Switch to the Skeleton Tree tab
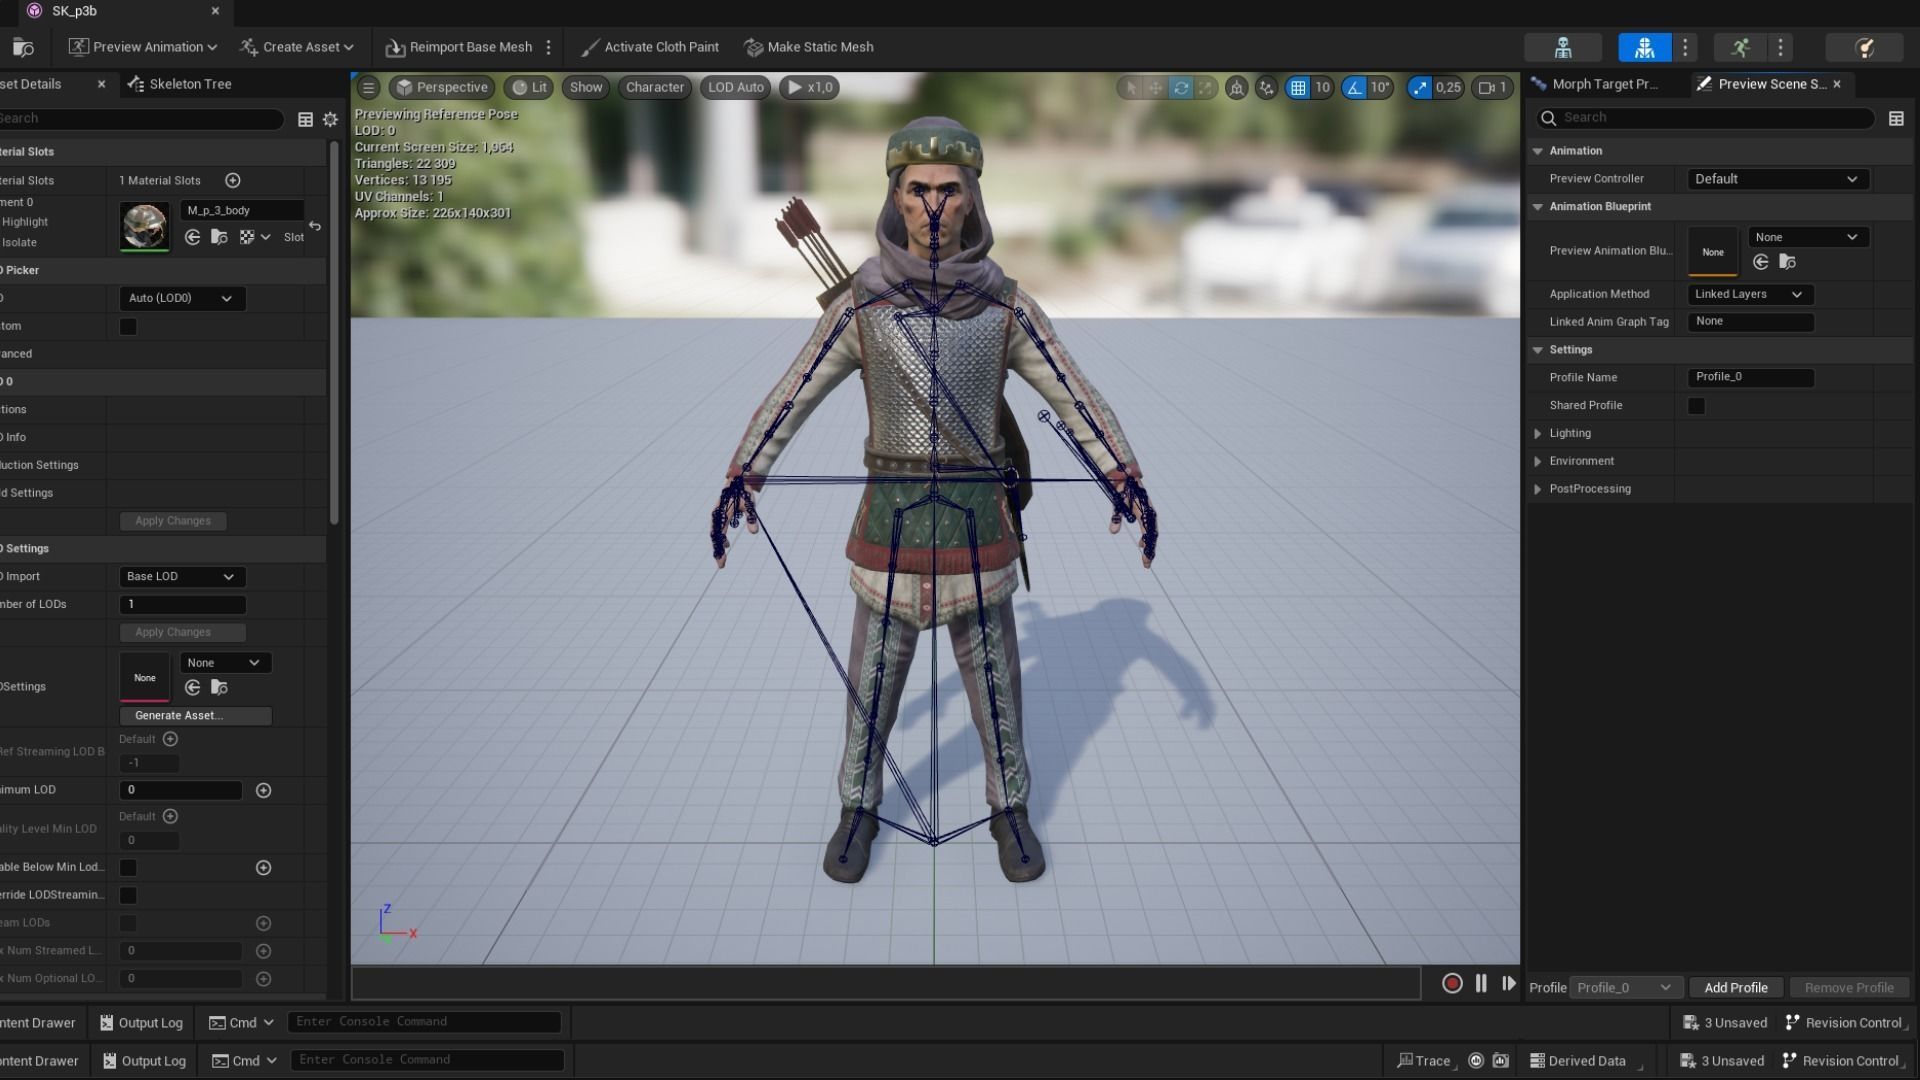The width and height of the screenshot is (1920, 1080). click(x=181, y=84)
